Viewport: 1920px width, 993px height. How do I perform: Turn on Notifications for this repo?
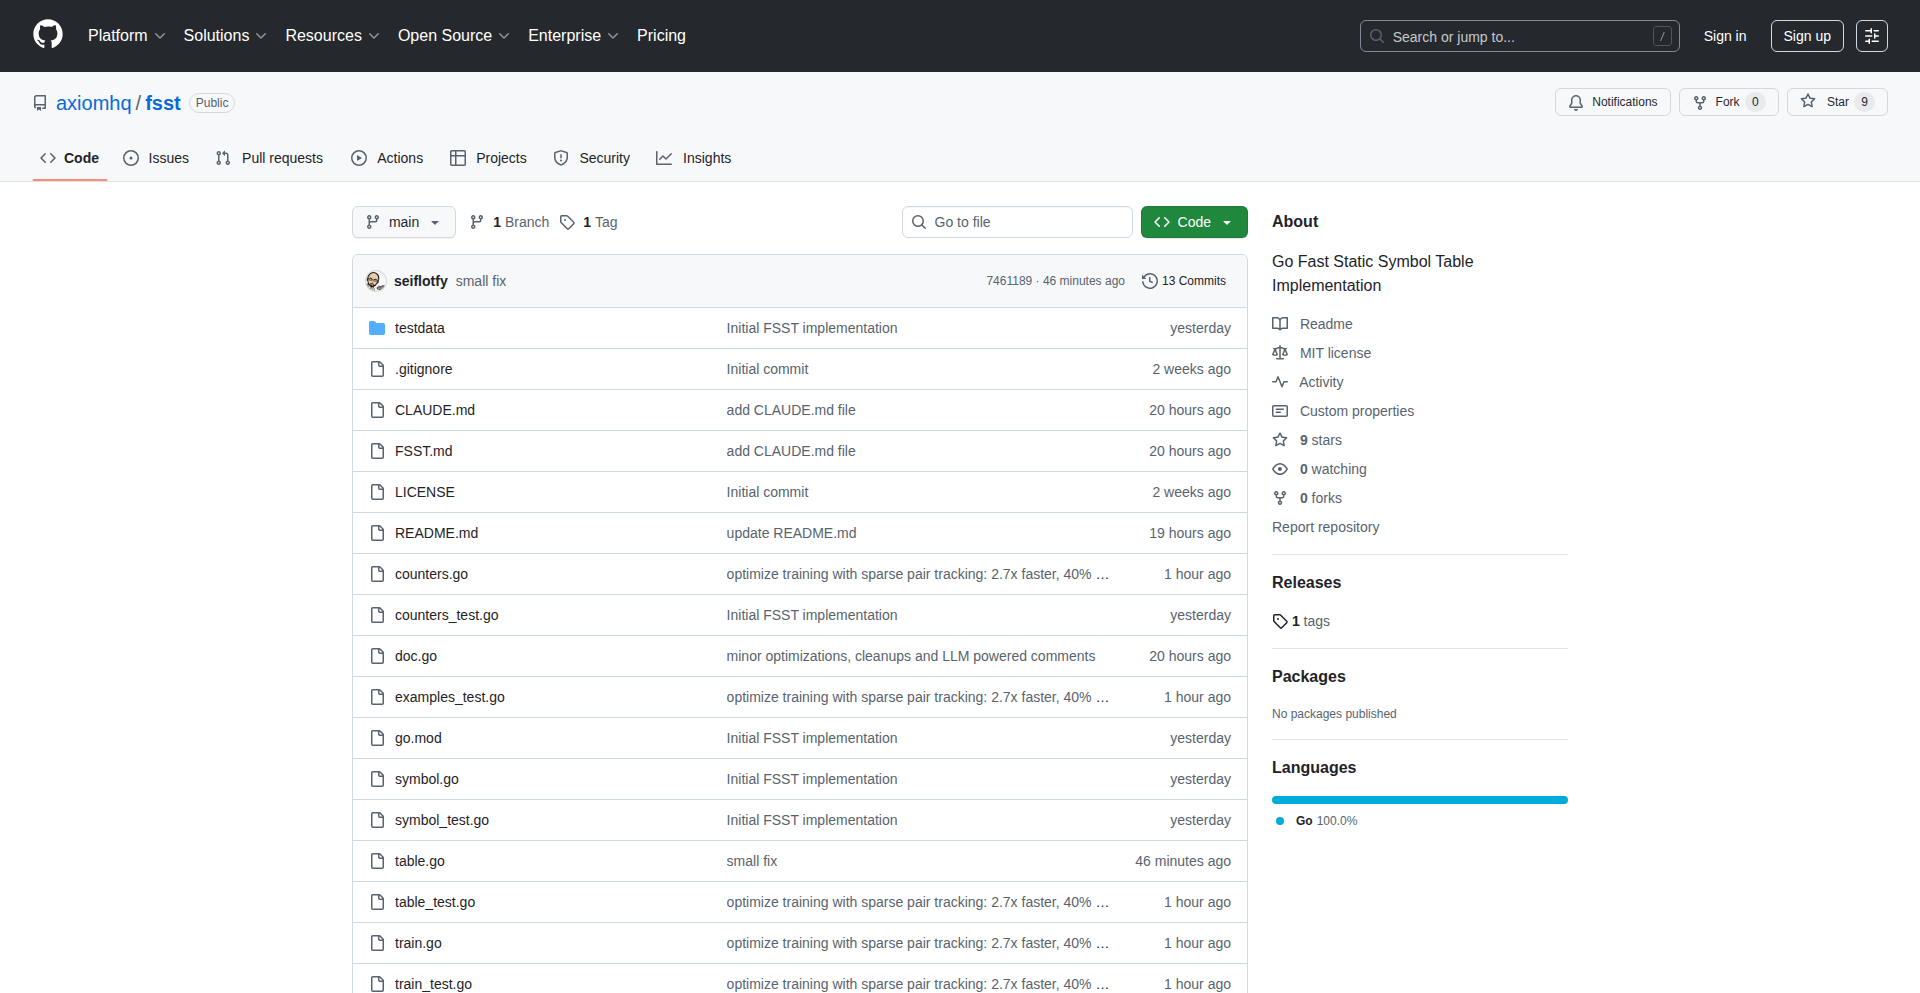tap(1612, 102)
